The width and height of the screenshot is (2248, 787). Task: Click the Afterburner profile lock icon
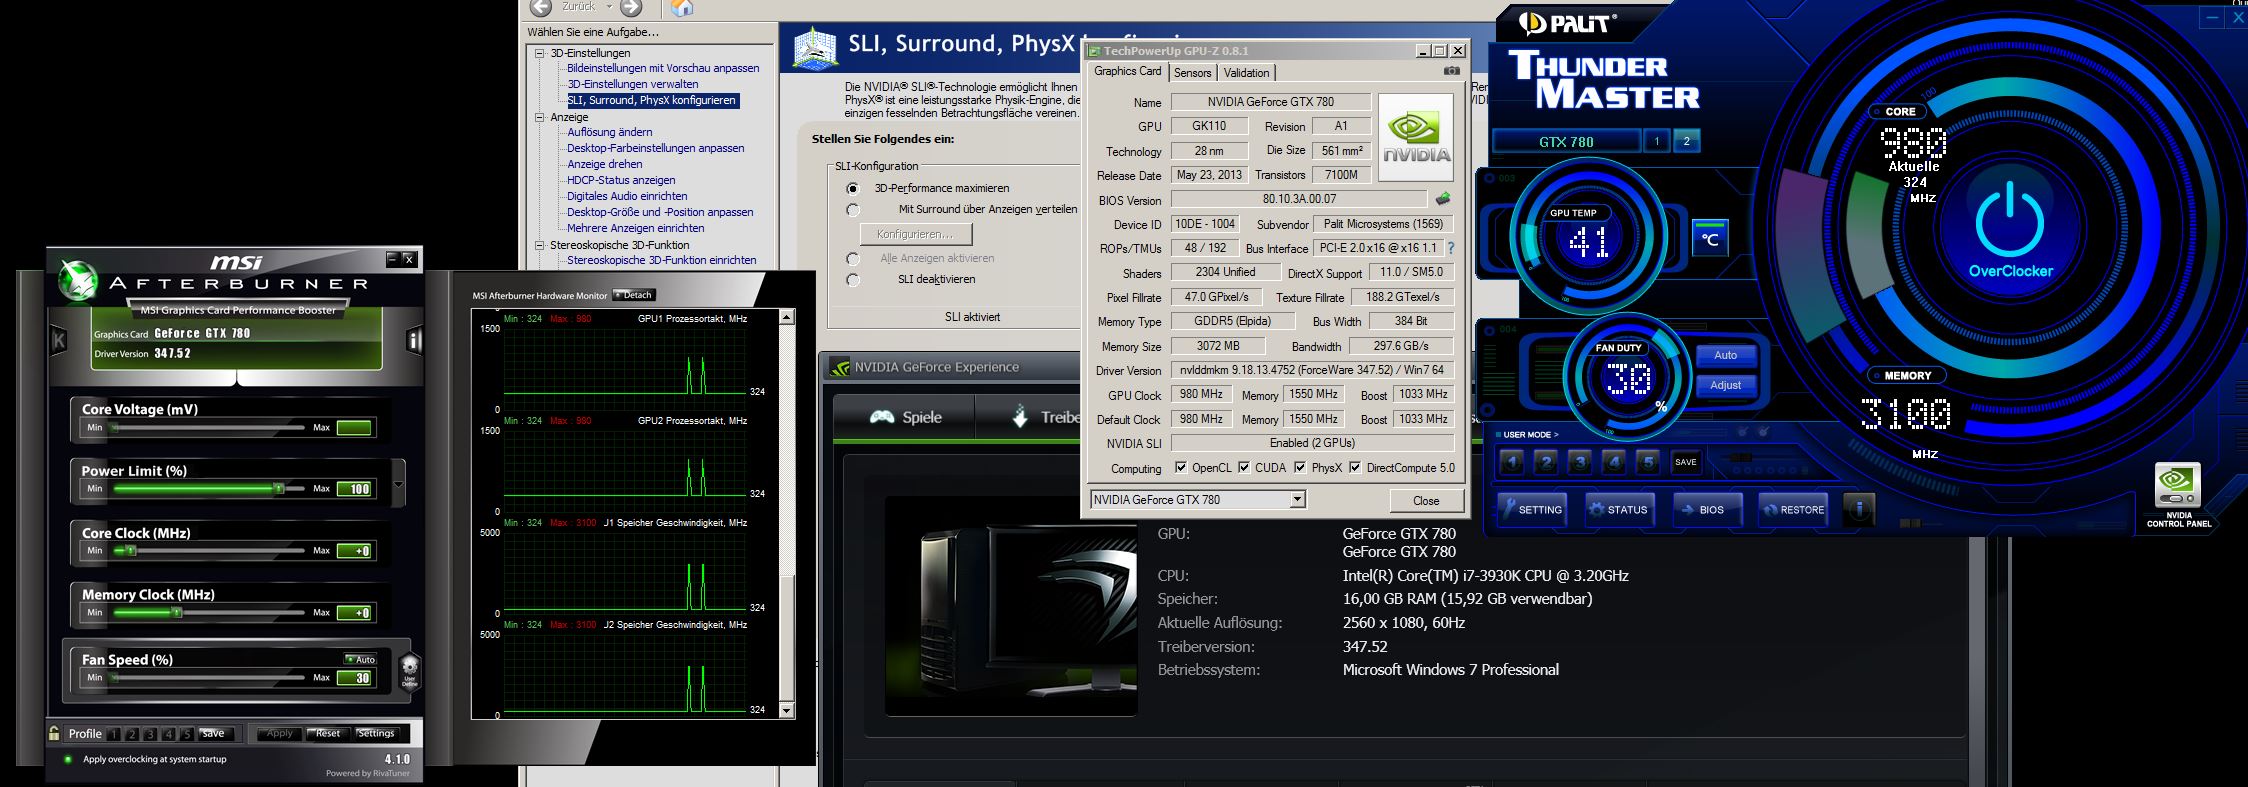click(x=54, y=733)
